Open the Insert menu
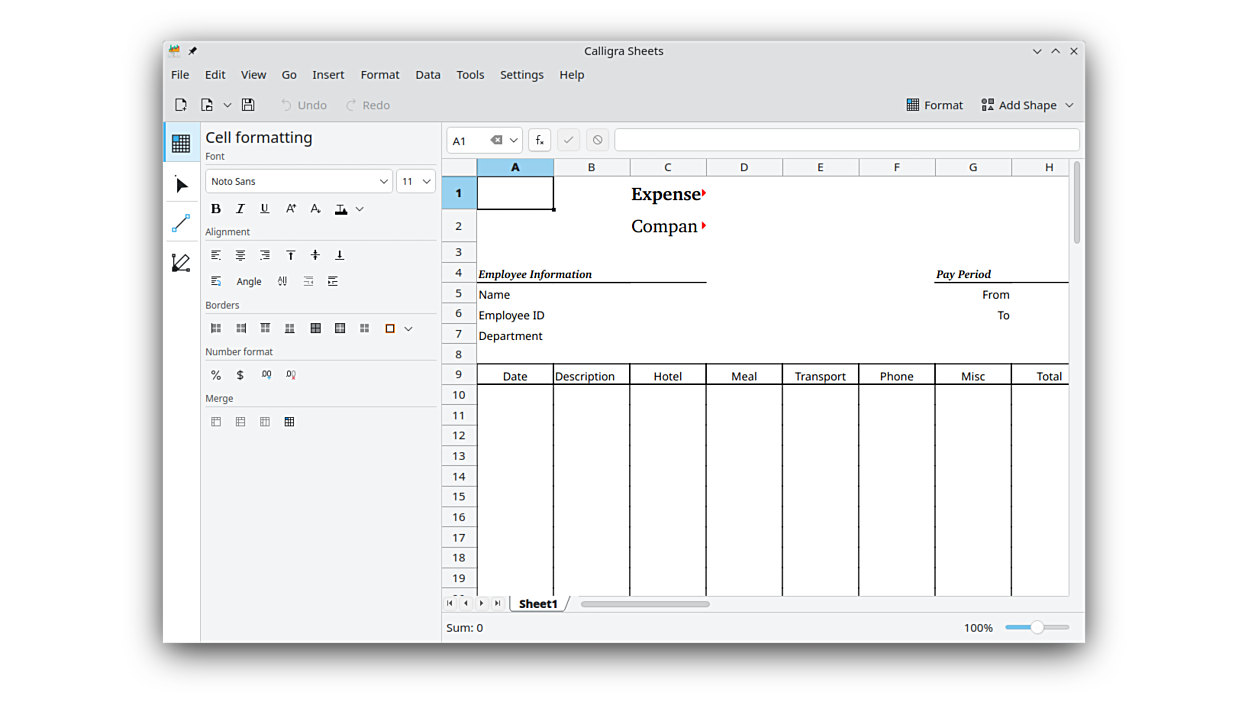Viewport: 1248px width, 702px height. 328,75
